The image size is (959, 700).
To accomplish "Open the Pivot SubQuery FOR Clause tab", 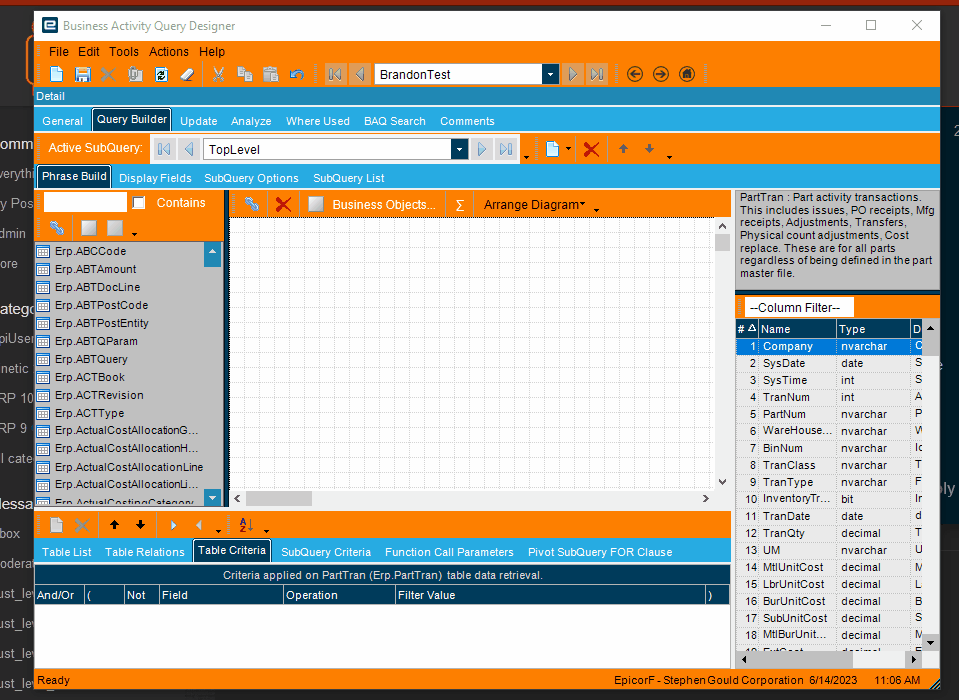I will click(600, 552).
